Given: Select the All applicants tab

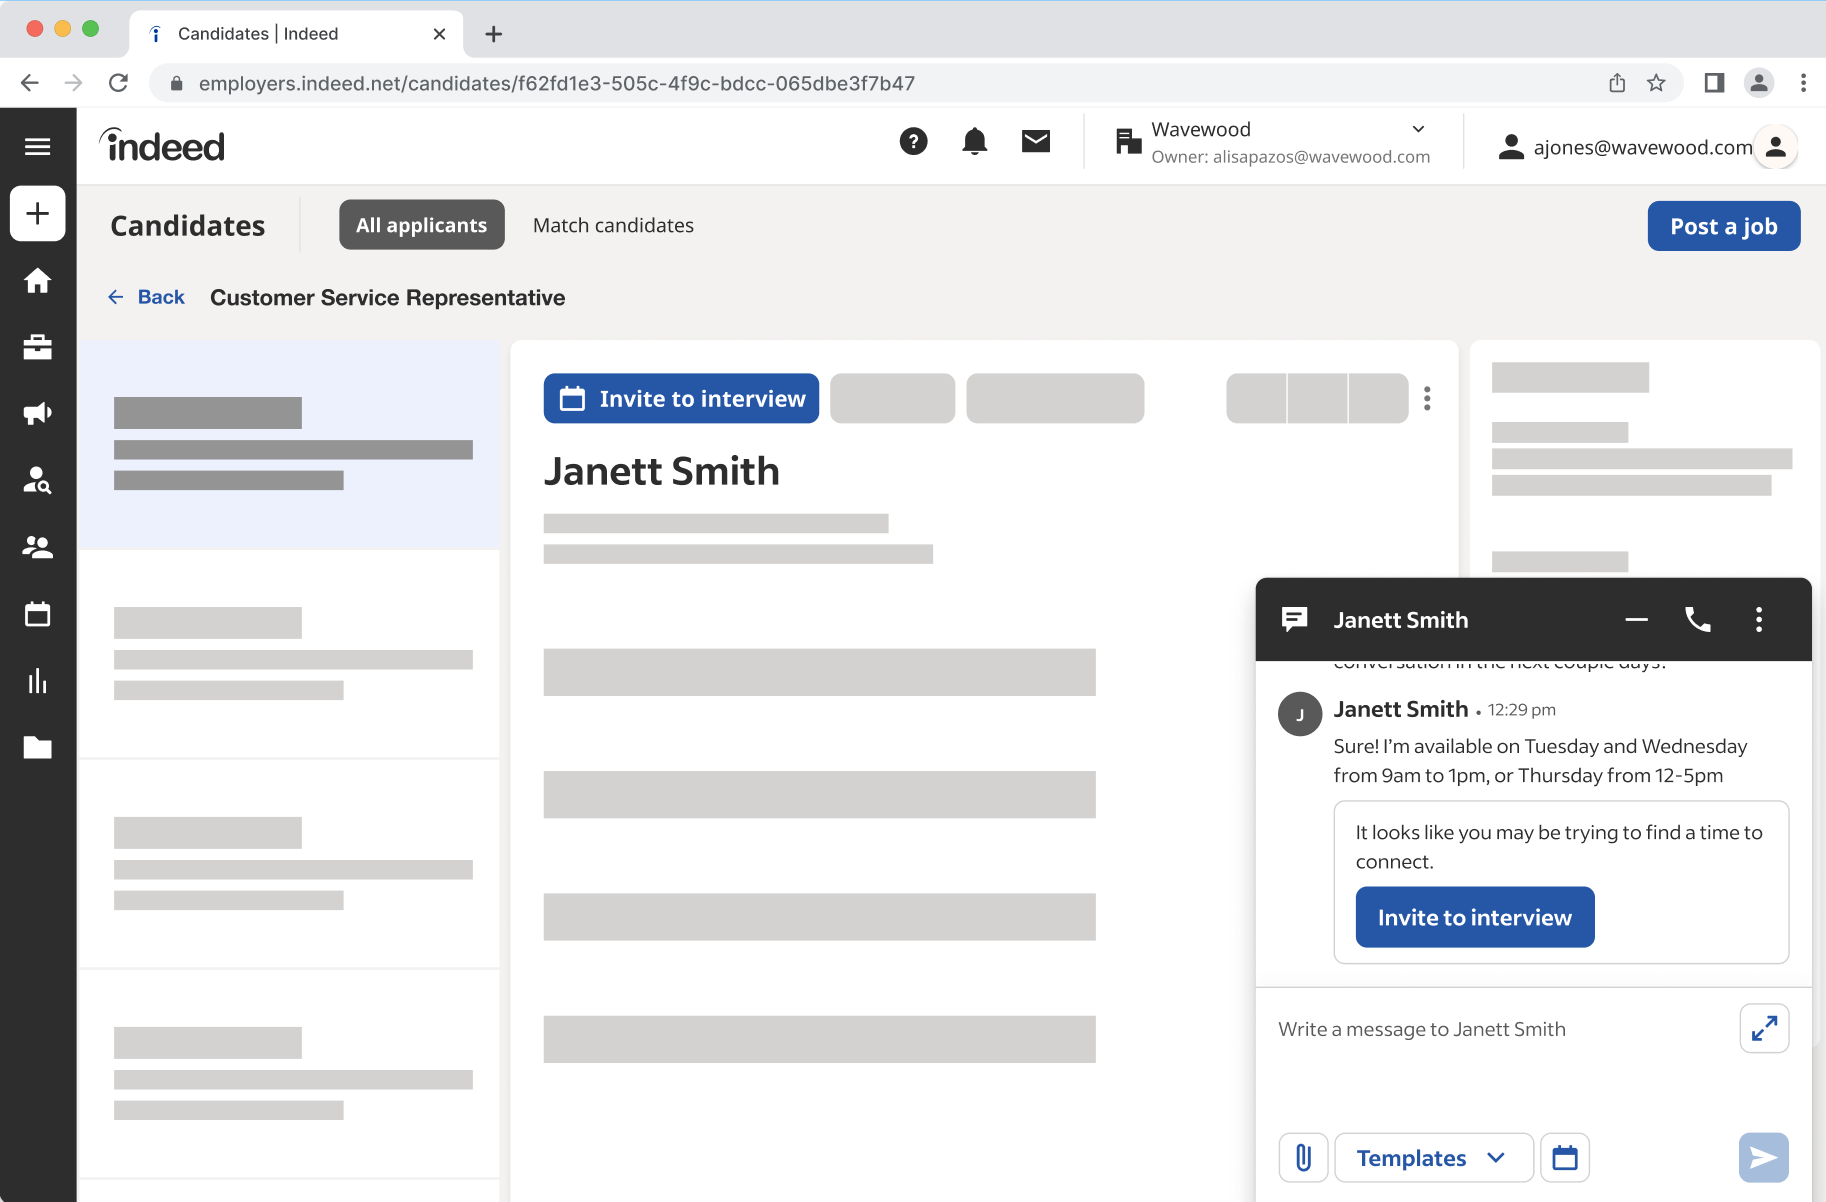Looking at the screenshot, I should click(421, 226).
